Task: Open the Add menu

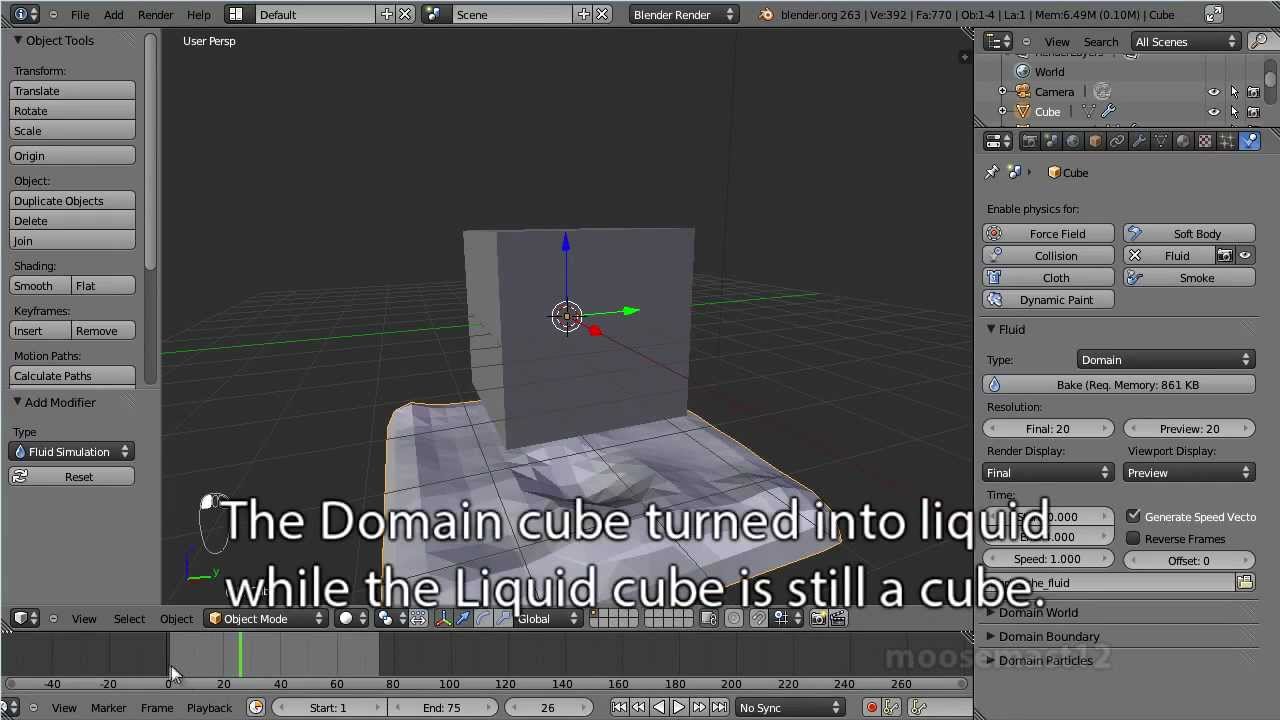Action: 114,15
